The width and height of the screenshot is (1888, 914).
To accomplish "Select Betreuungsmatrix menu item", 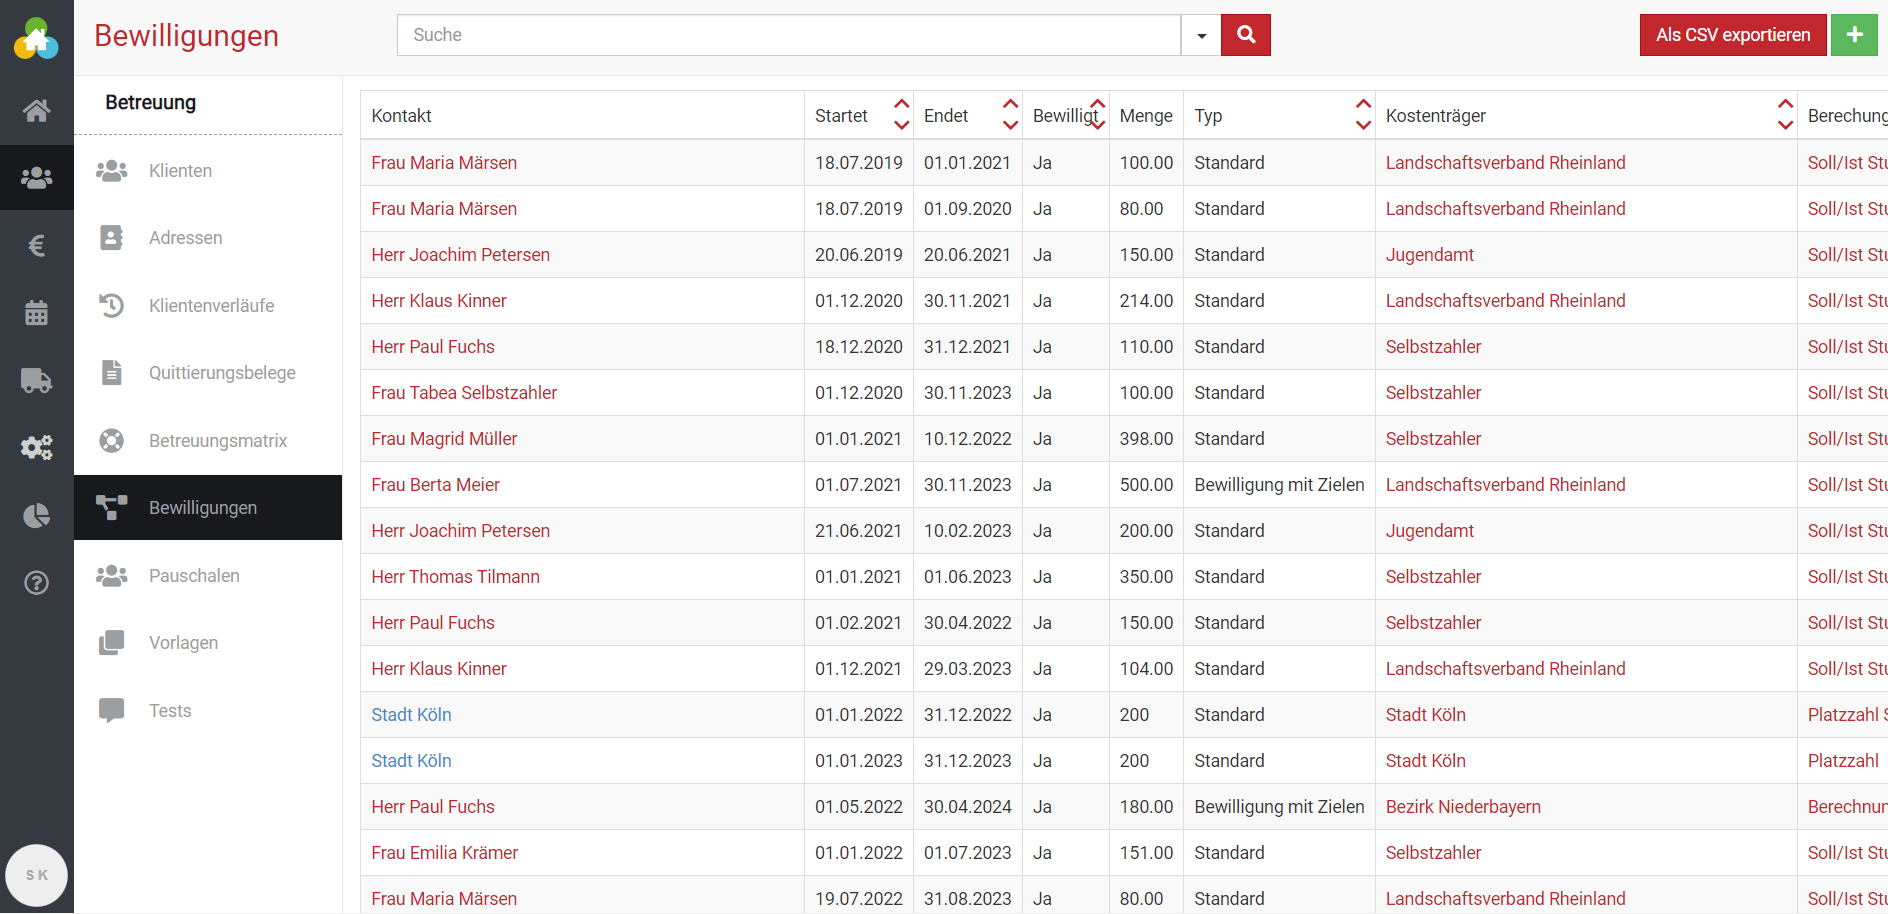I will click(217, 441).
